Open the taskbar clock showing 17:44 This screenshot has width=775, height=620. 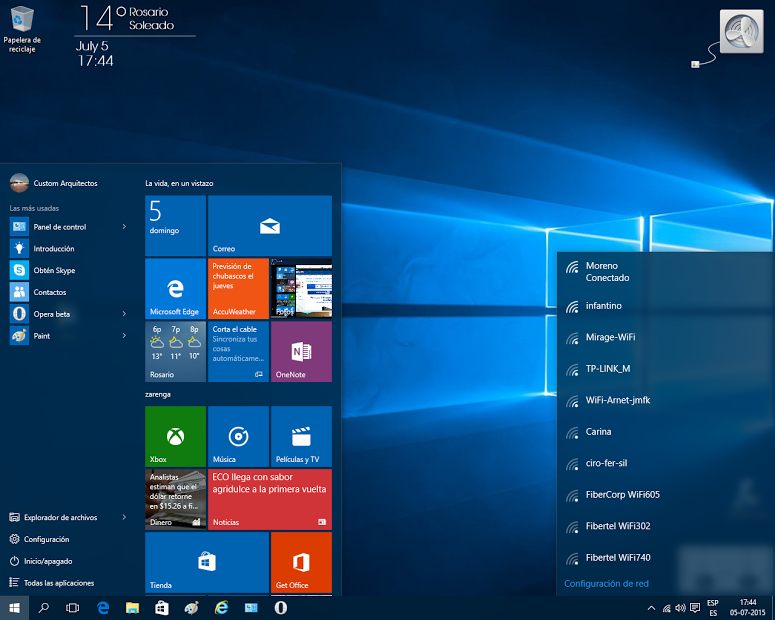(x=748, y=608)
